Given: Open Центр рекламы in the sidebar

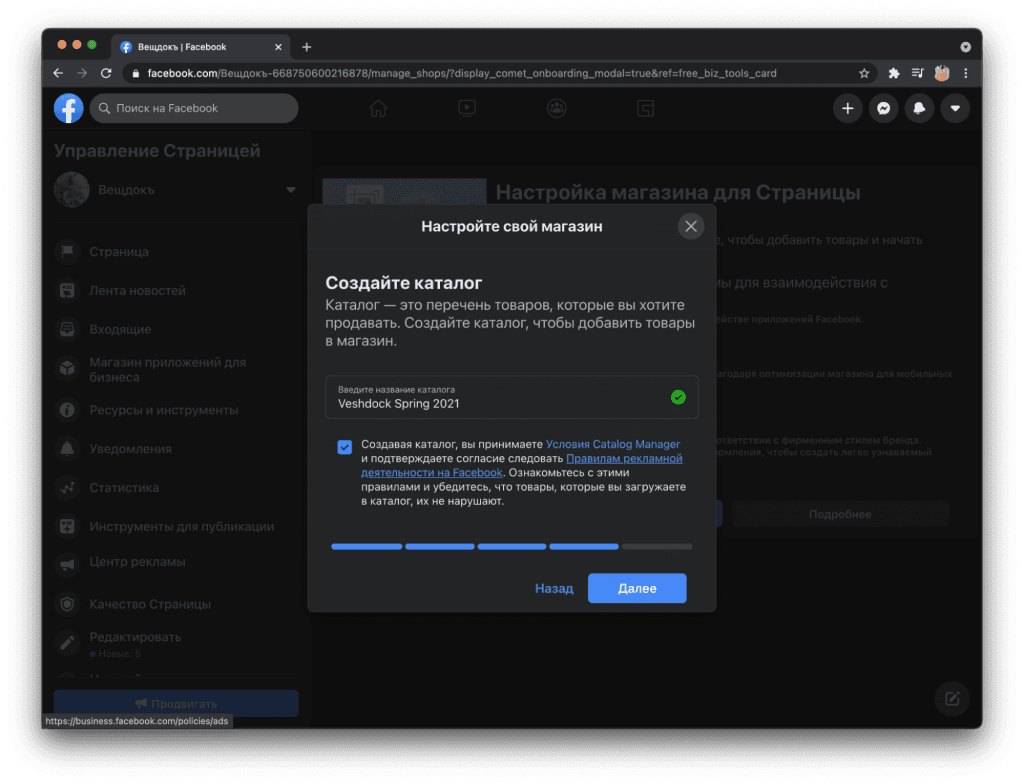Looking at the screenshot, I should pyautogui.click(x=137, y=563).
